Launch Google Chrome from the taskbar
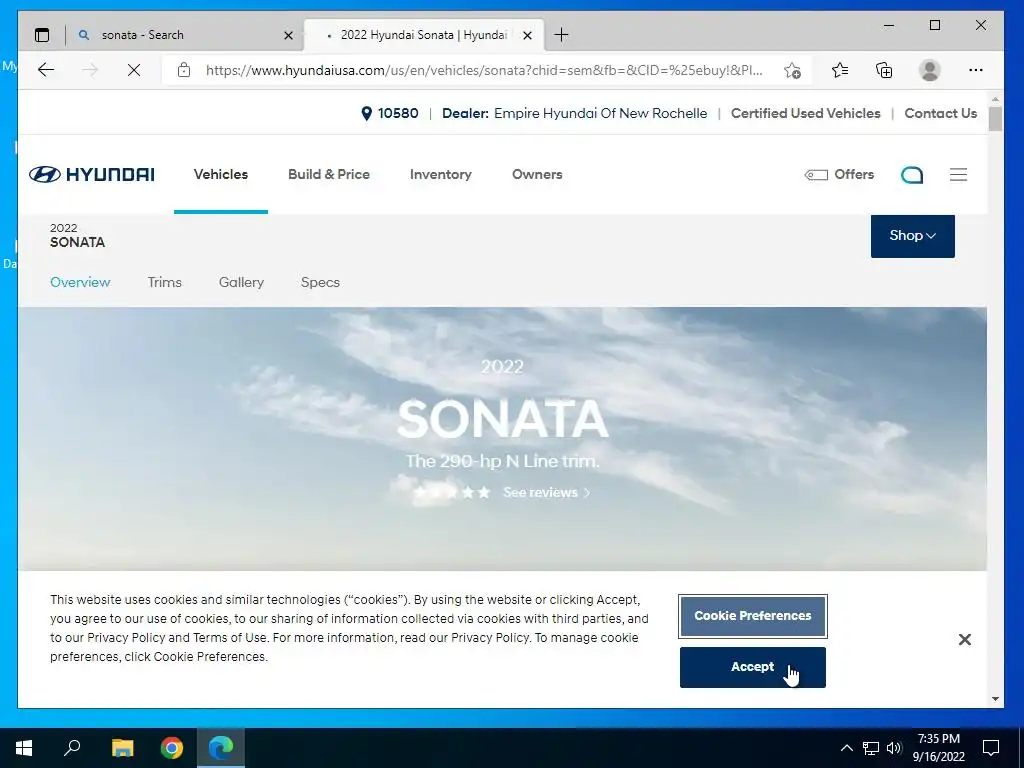1024x768 pixels. (172, 748)
